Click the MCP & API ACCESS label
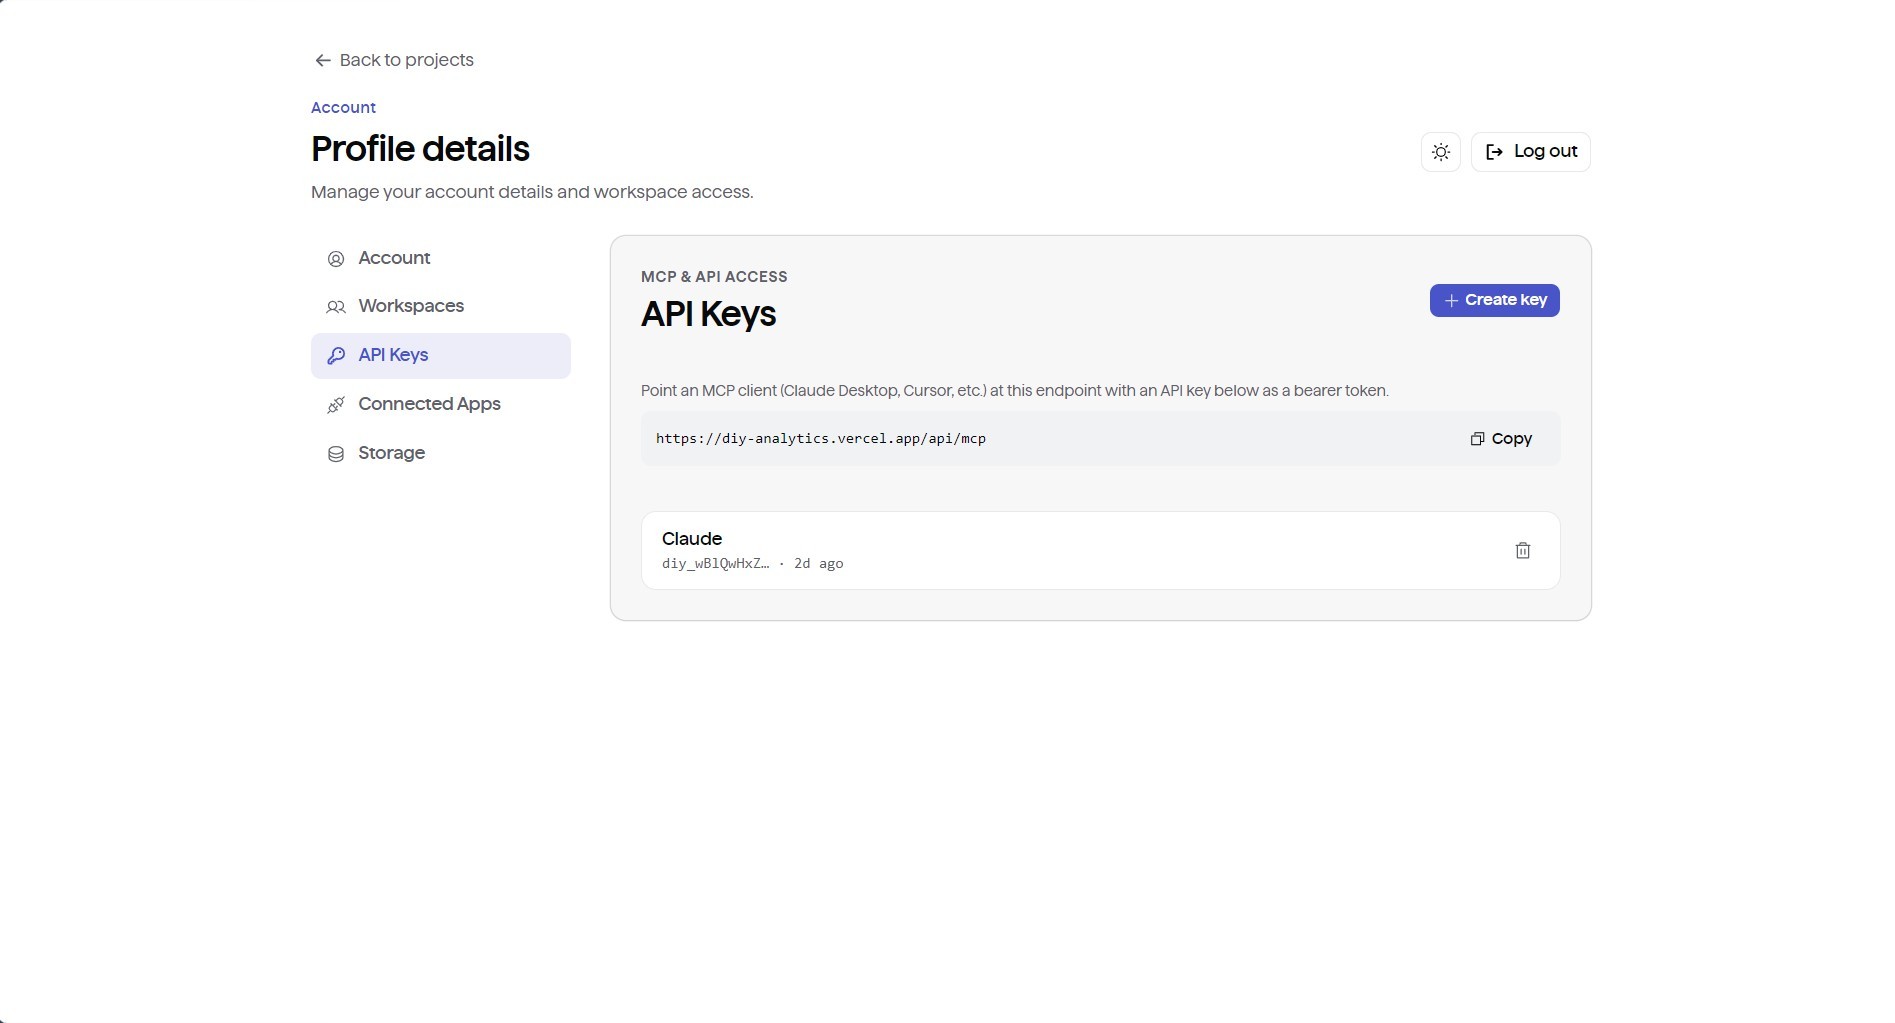Screen dimensions: 1895x1023 pyautogui.click(x=714, y=277)
